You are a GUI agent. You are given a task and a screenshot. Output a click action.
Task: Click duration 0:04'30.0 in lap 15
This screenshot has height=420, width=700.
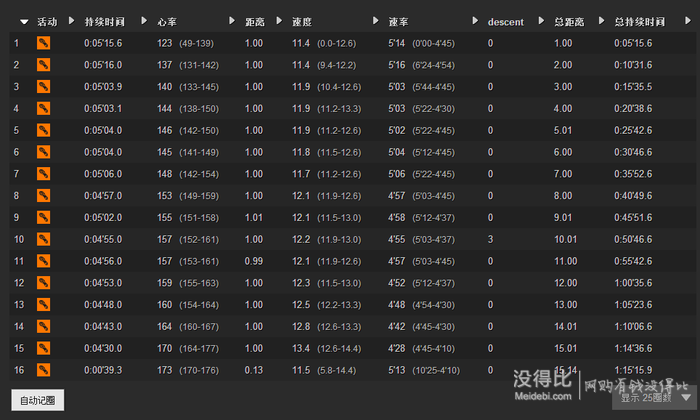103,348
